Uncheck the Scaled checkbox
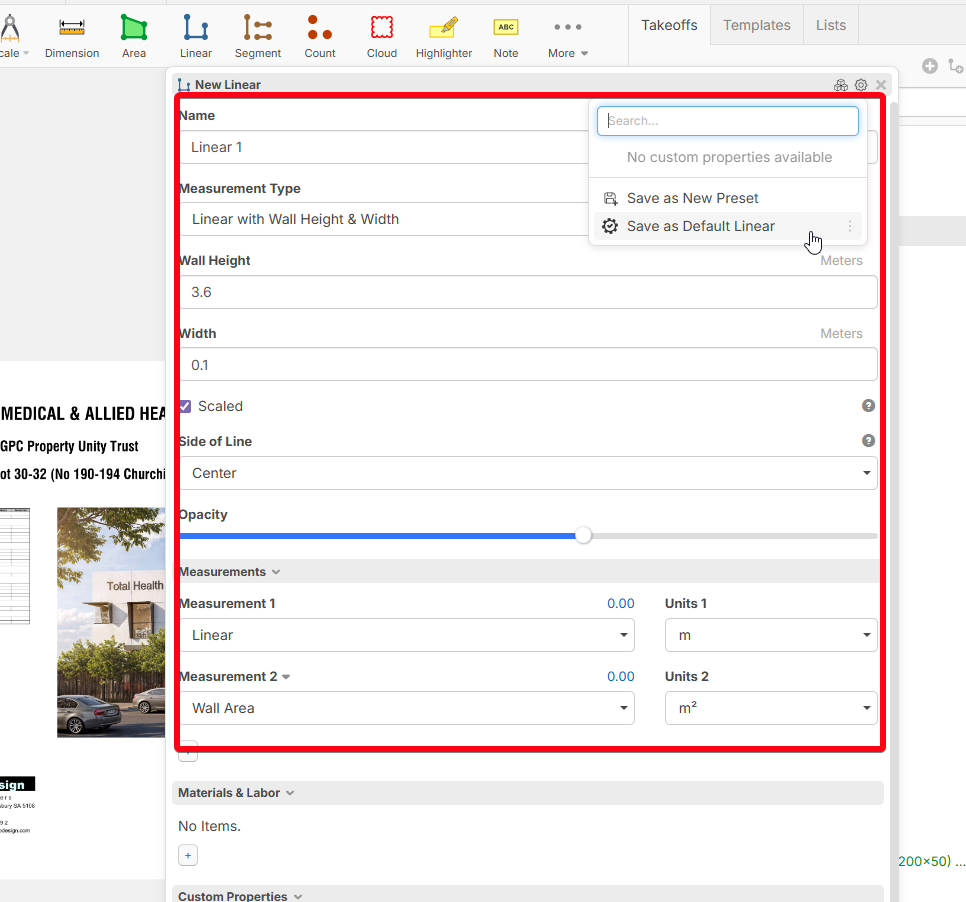 (185, 406)
